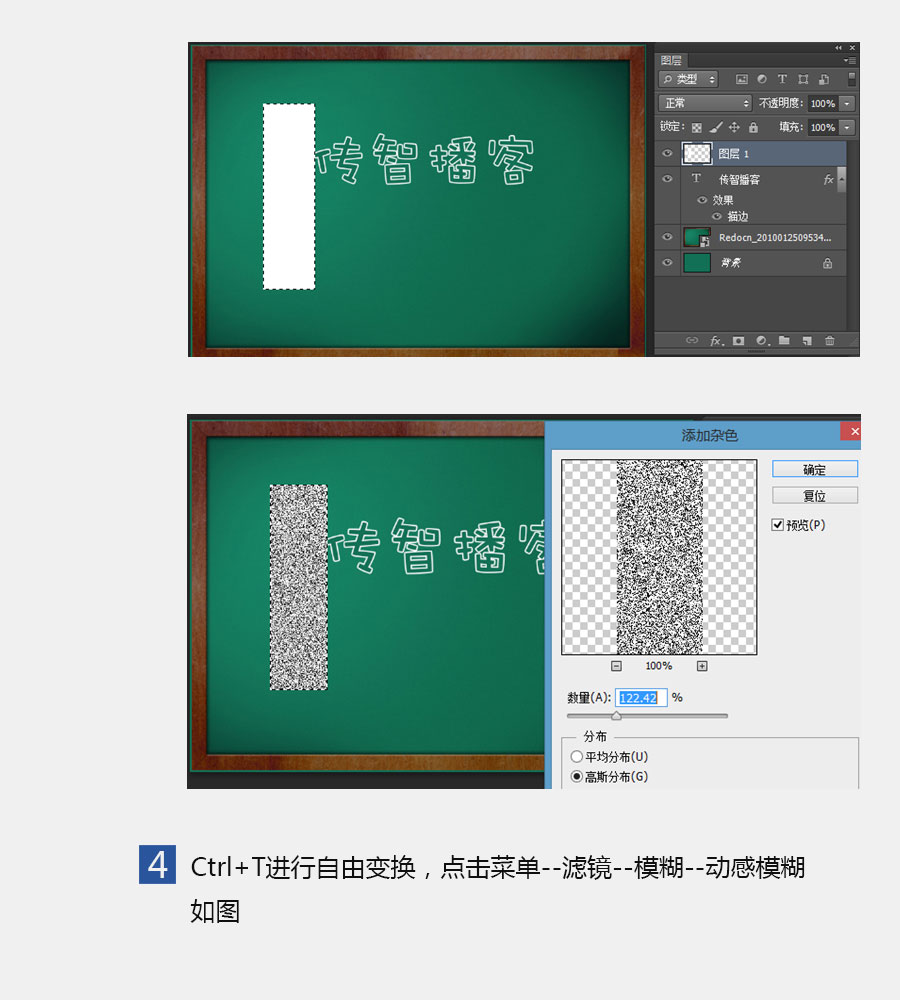
Task: Select 图层 1 layer thumbnail
Action: coord(697,153)
